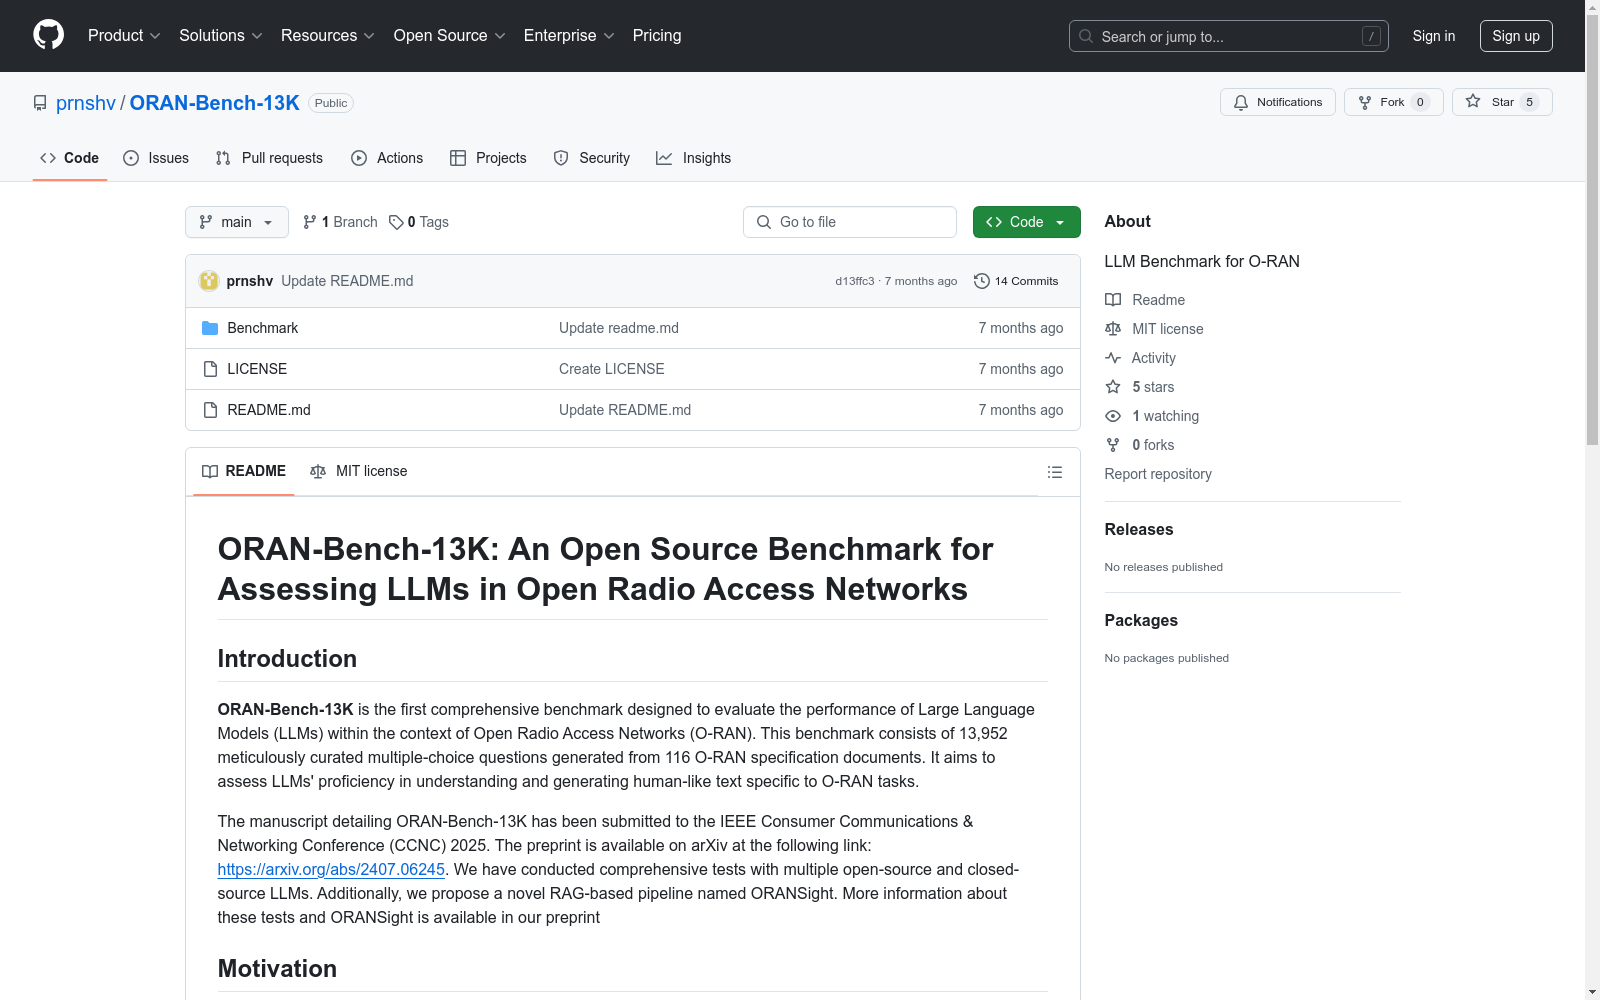Click the scrollbar down arrow
Image resolution: width=1600 pixels, height=1000 pixels.
point(1592,992)
